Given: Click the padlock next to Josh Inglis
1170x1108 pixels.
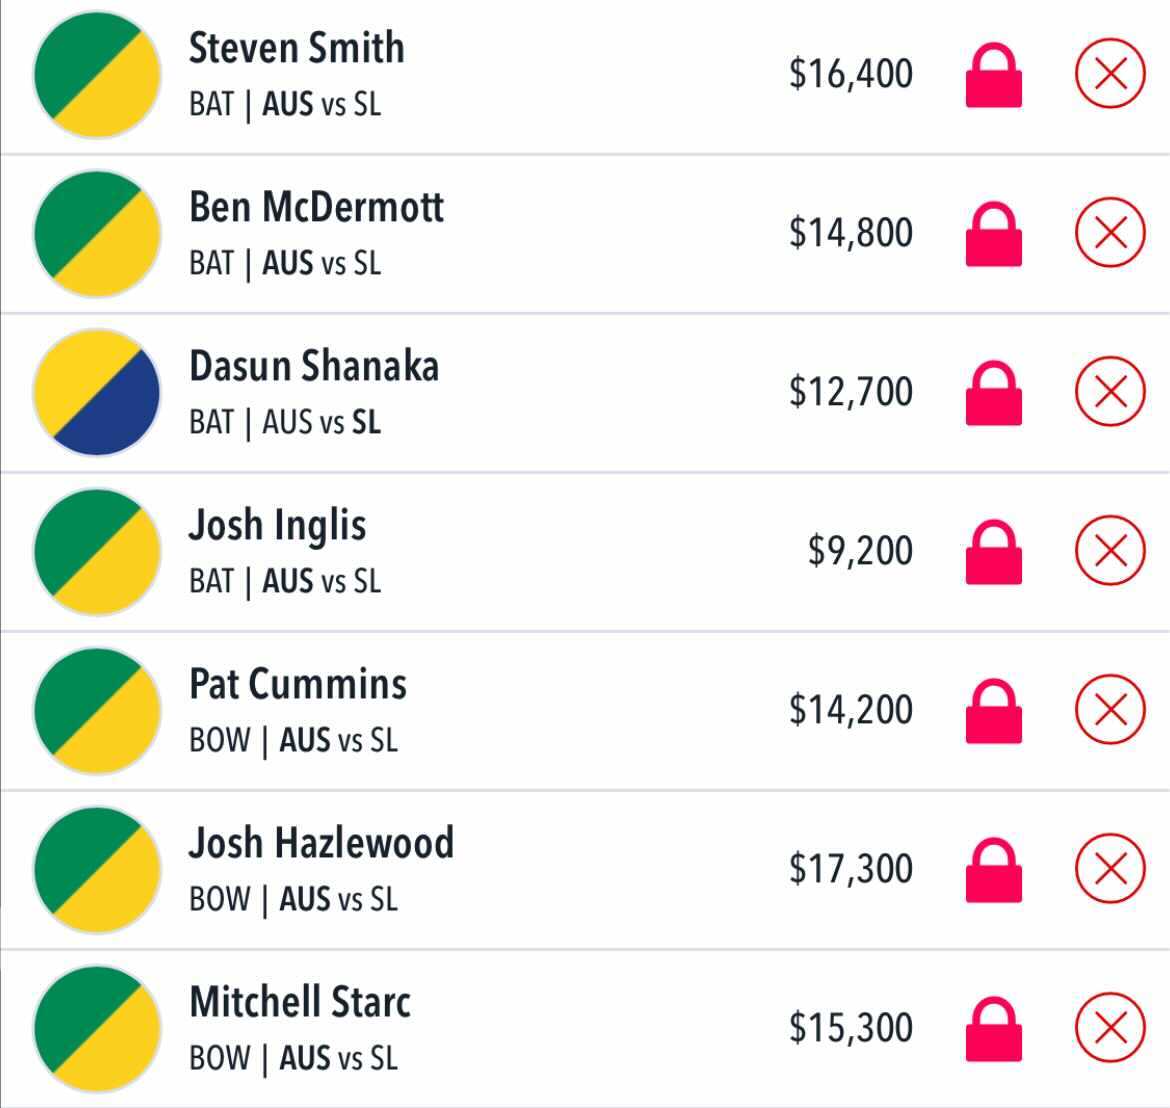Looking at the screenshot, I should tap(993, 552).
